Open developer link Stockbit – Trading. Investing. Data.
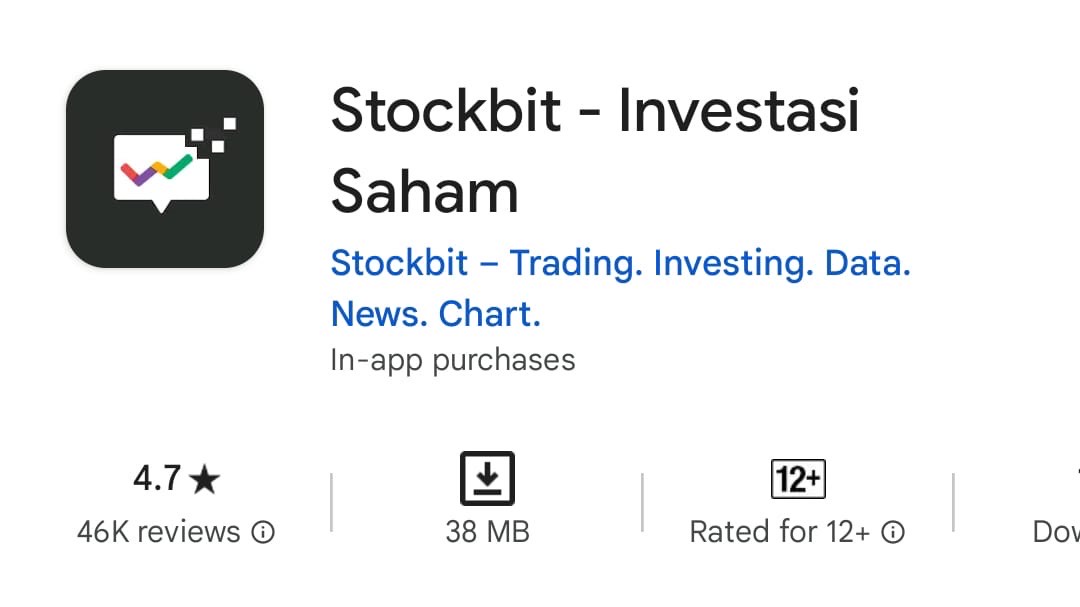The width and height of the screenshot is (1080, 607). pyautogui.click(x=620, y=263)
